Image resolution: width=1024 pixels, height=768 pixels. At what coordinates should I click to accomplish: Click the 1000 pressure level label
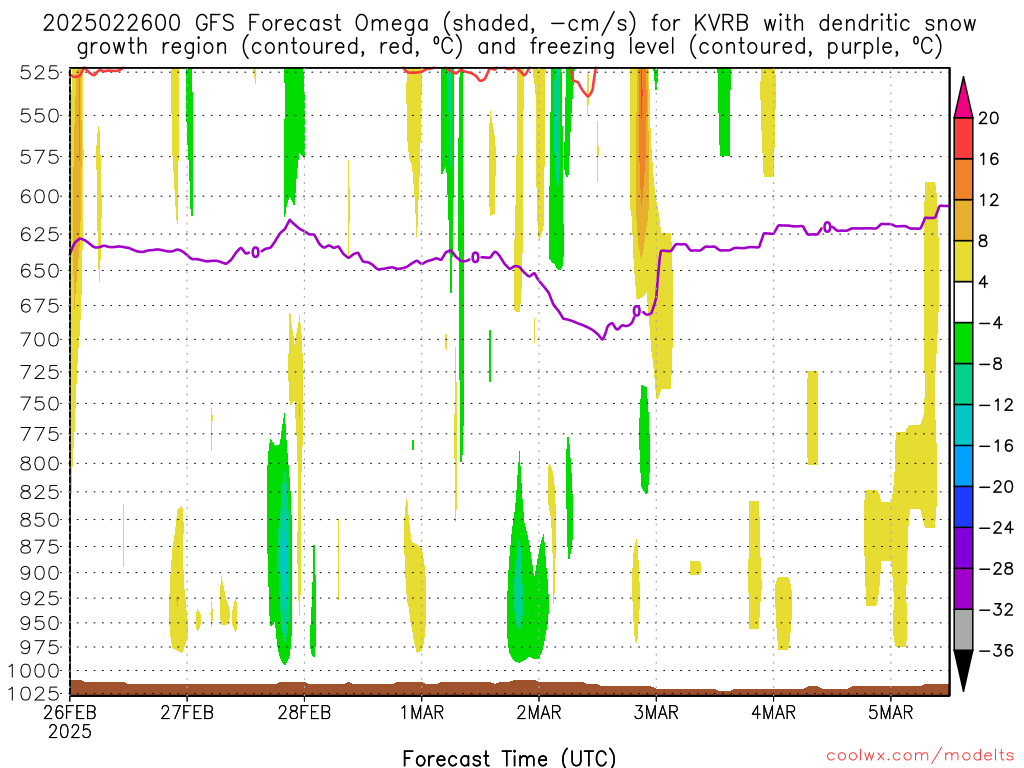(34, 671)
